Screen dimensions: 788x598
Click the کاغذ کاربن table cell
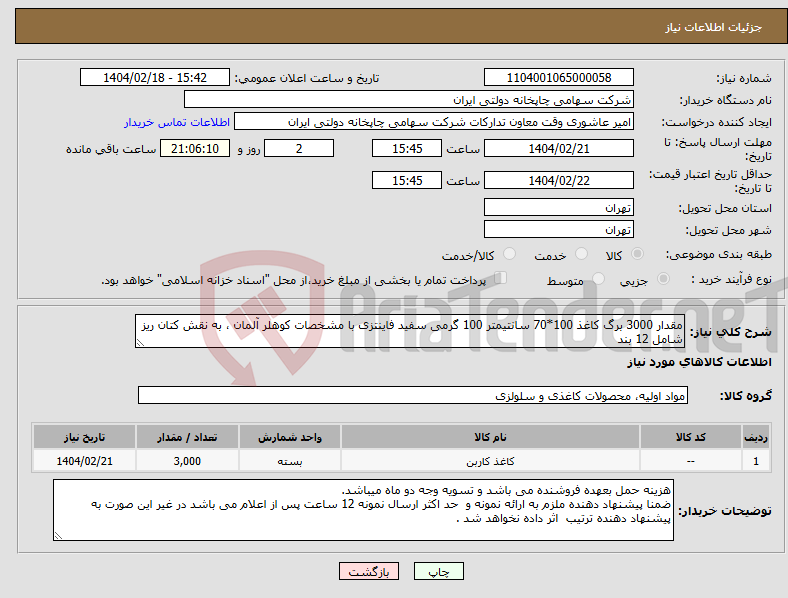(490, 461)
